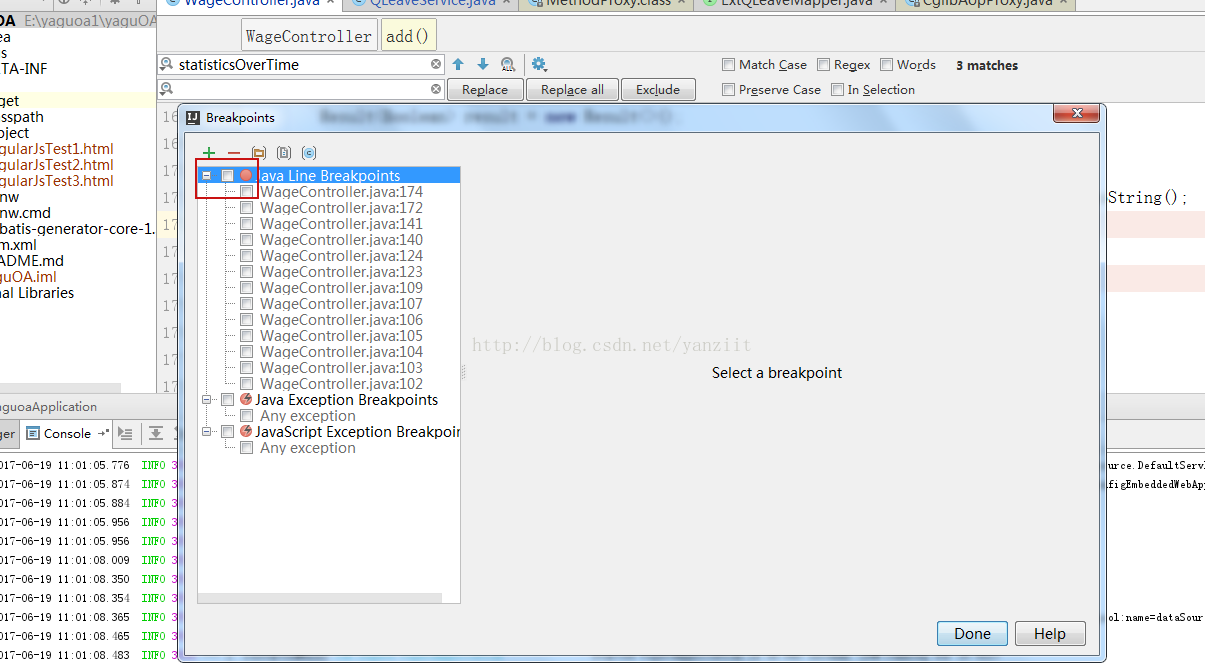Toggle checkbox for WageController.java:172
Image resolution: width=1205 pixels, height=669 pixels.
point(246,207)
